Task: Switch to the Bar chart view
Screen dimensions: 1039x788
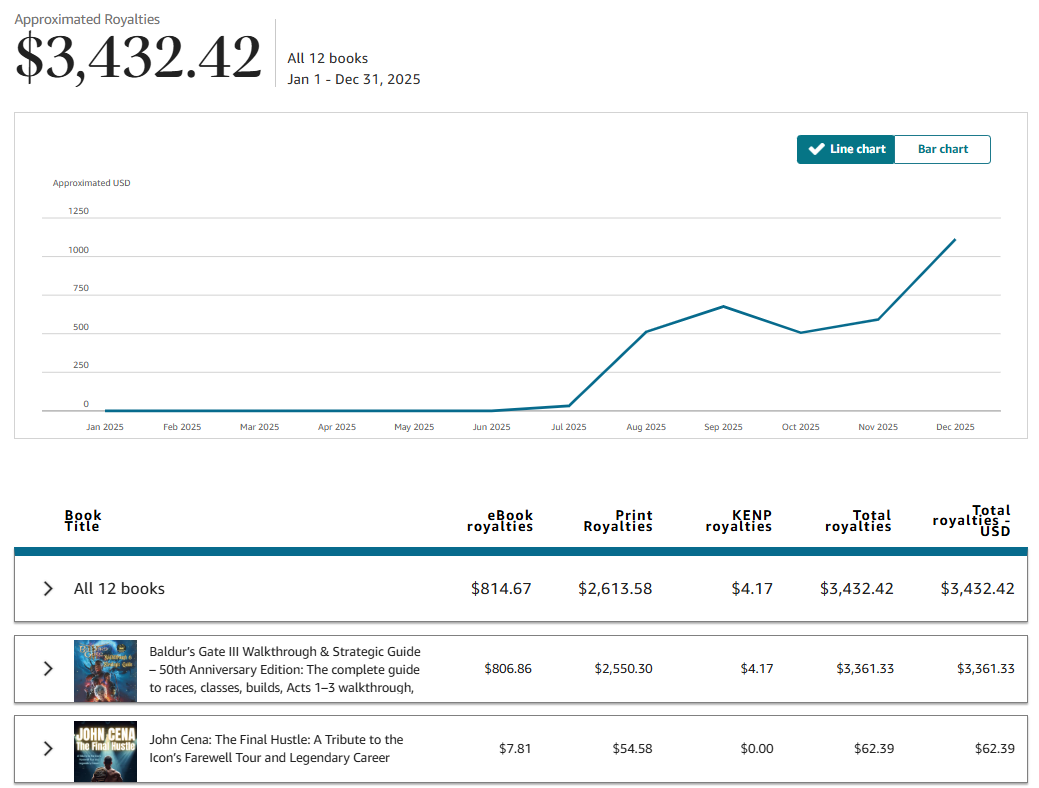Action: click(942, 149)
